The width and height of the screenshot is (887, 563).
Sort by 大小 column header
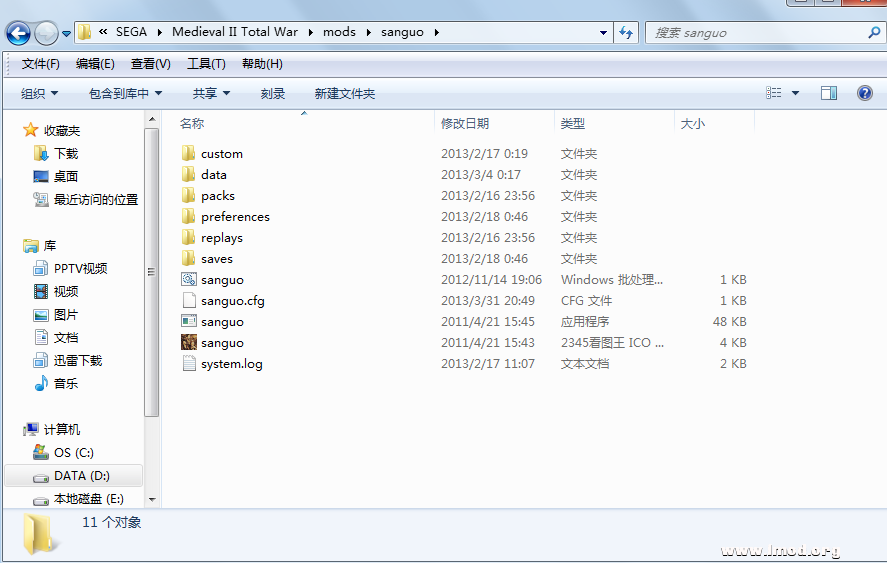click(x=692, y=123)
